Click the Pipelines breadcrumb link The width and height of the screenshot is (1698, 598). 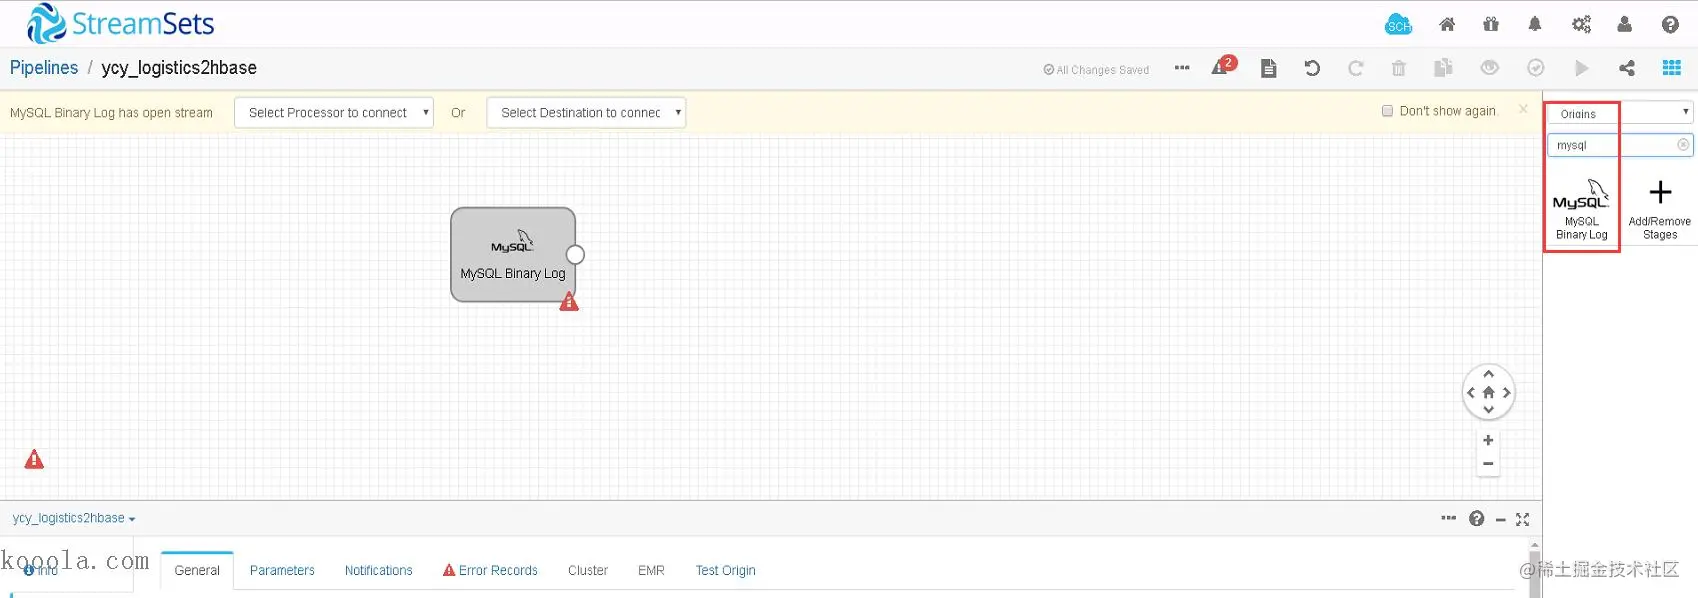44,67
